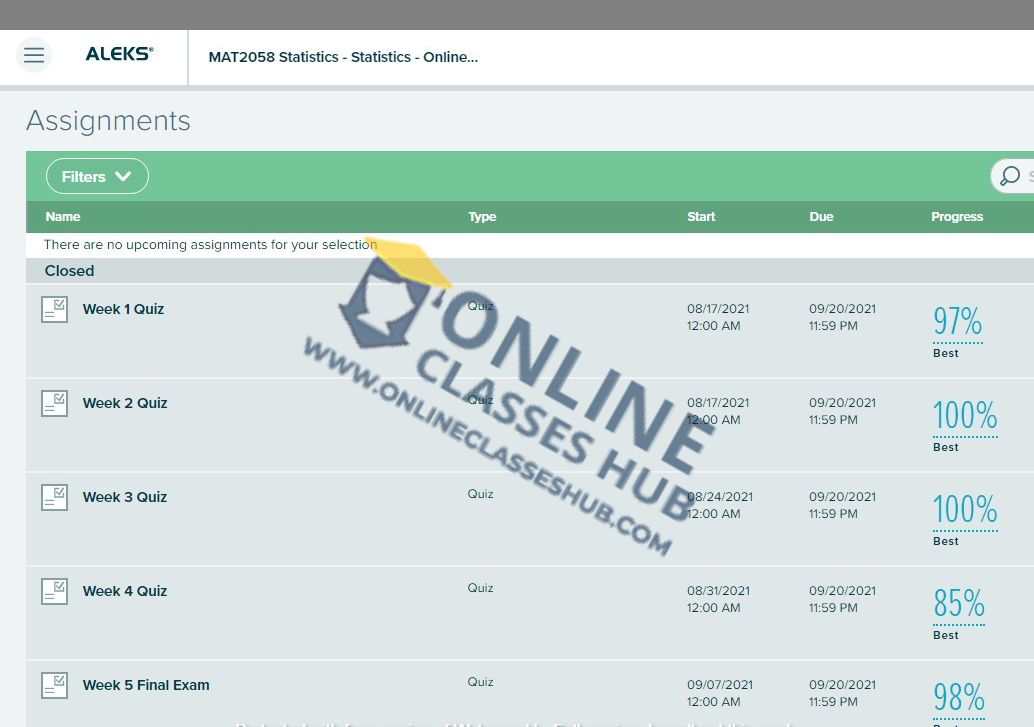Click the search magnifier icon

coord(1010,176)
